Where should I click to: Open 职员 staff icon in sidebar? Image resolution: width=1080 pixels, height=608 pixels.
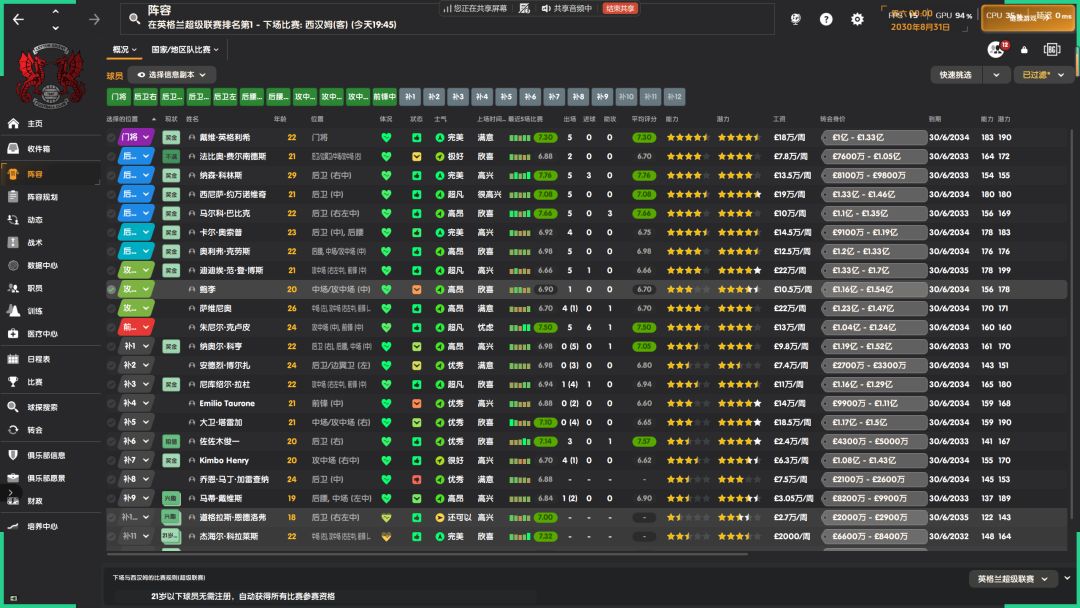(x=13, y=288)
